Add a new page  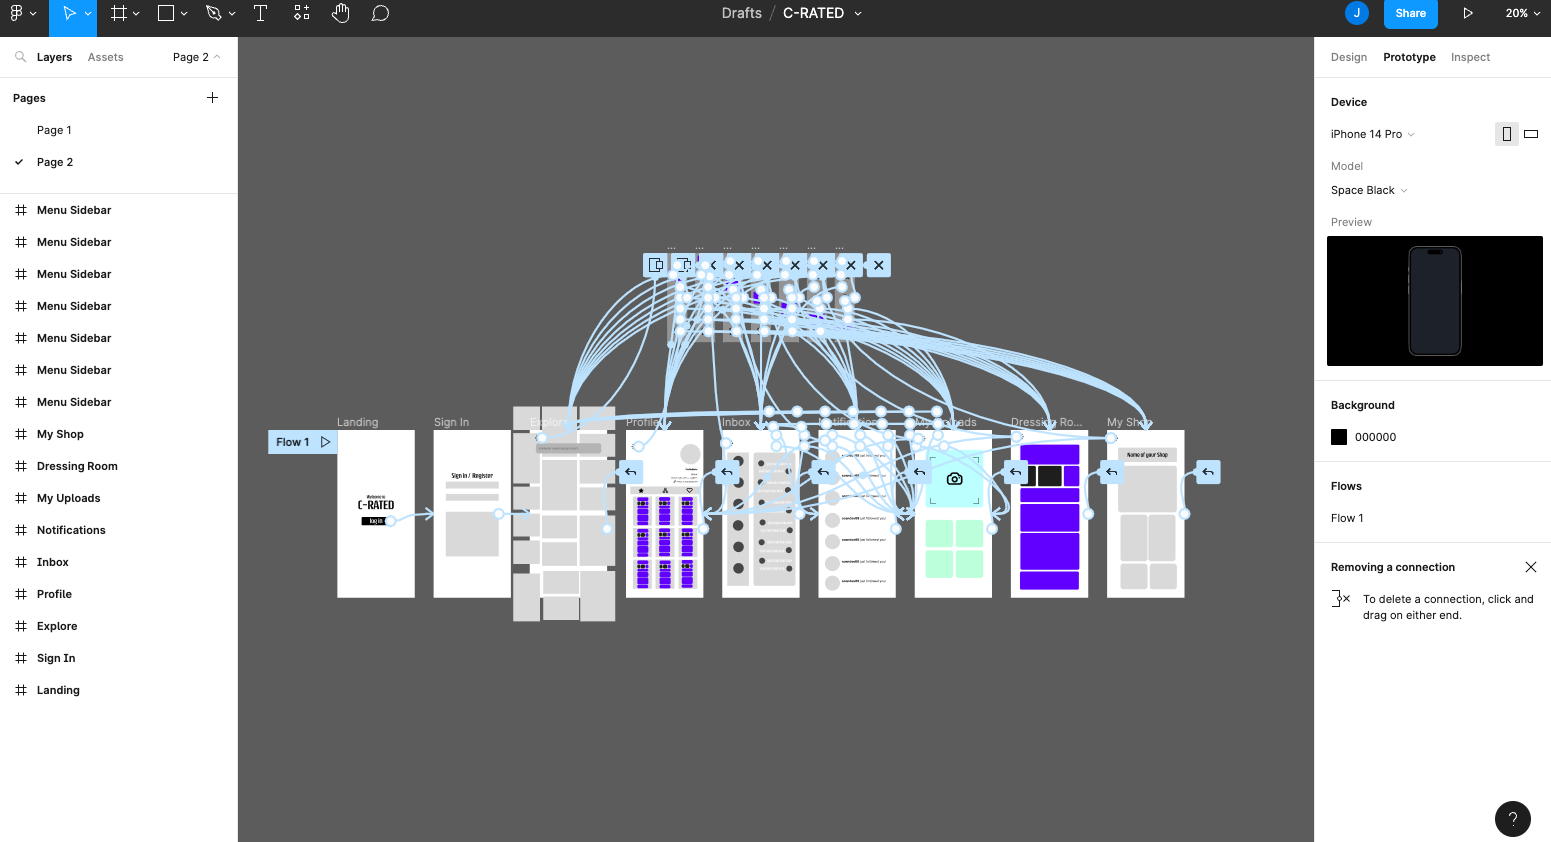click(212, 98)
